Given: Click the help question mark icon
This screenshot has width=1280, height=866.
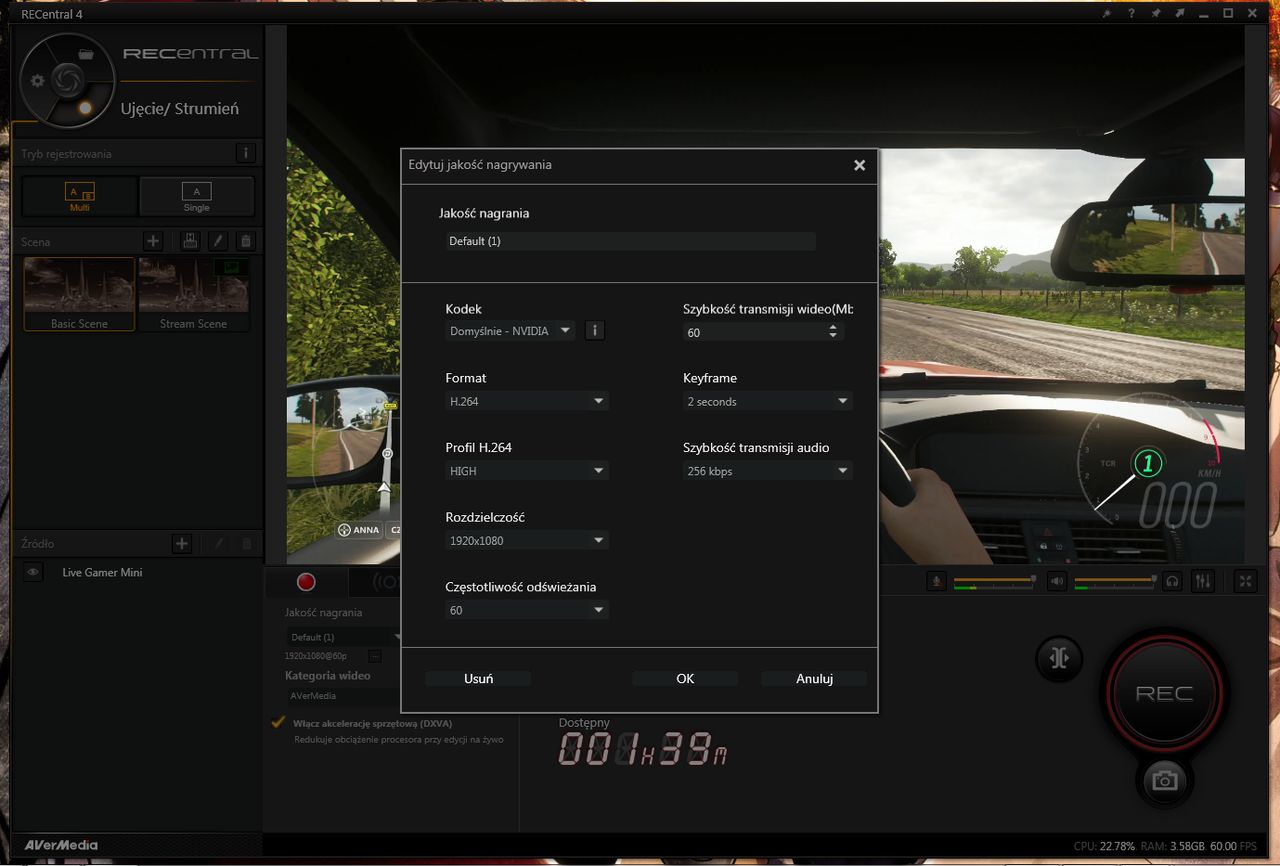Looking at the screenshot, I should [1131, 14].
